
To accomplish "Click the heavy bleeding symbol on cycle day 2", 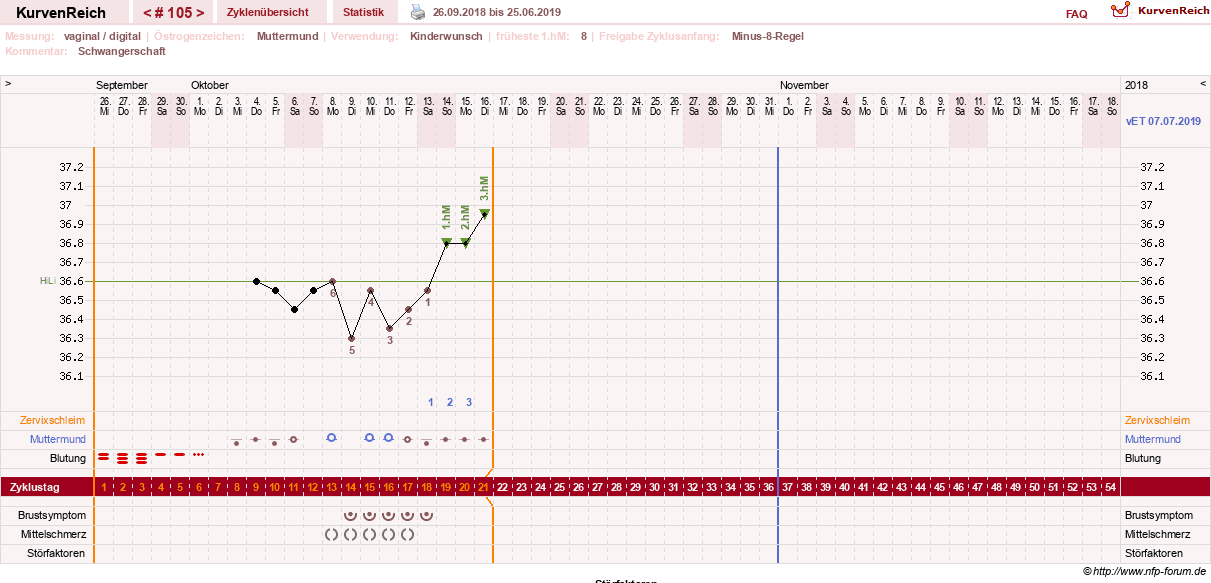I will 122,458.
